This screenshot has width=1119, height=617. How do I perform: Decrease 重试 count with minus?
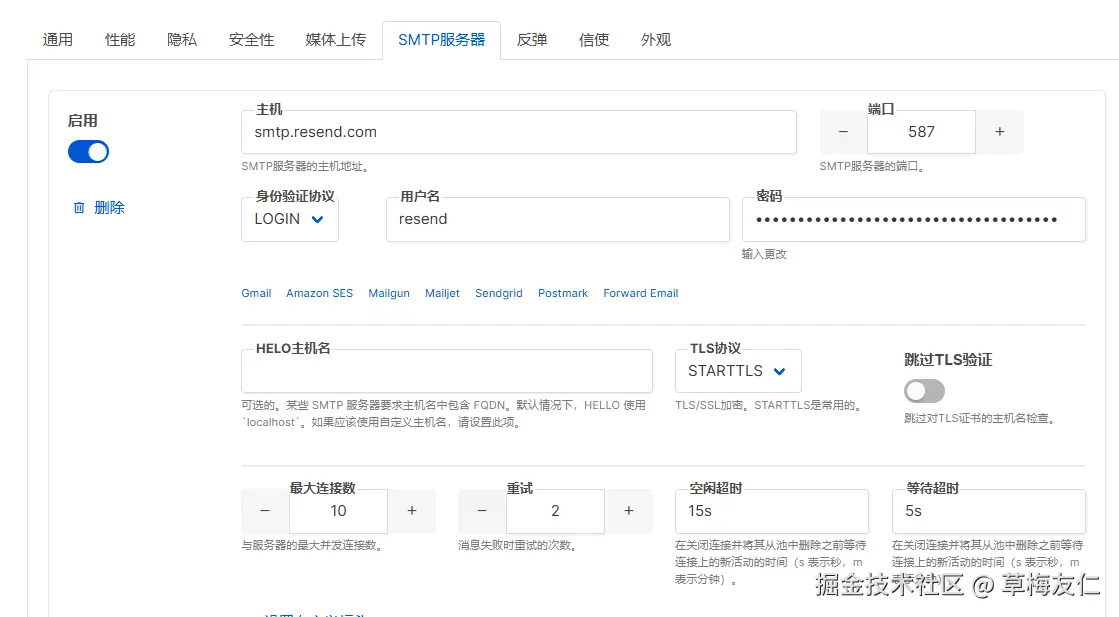[x=482, y=511]
